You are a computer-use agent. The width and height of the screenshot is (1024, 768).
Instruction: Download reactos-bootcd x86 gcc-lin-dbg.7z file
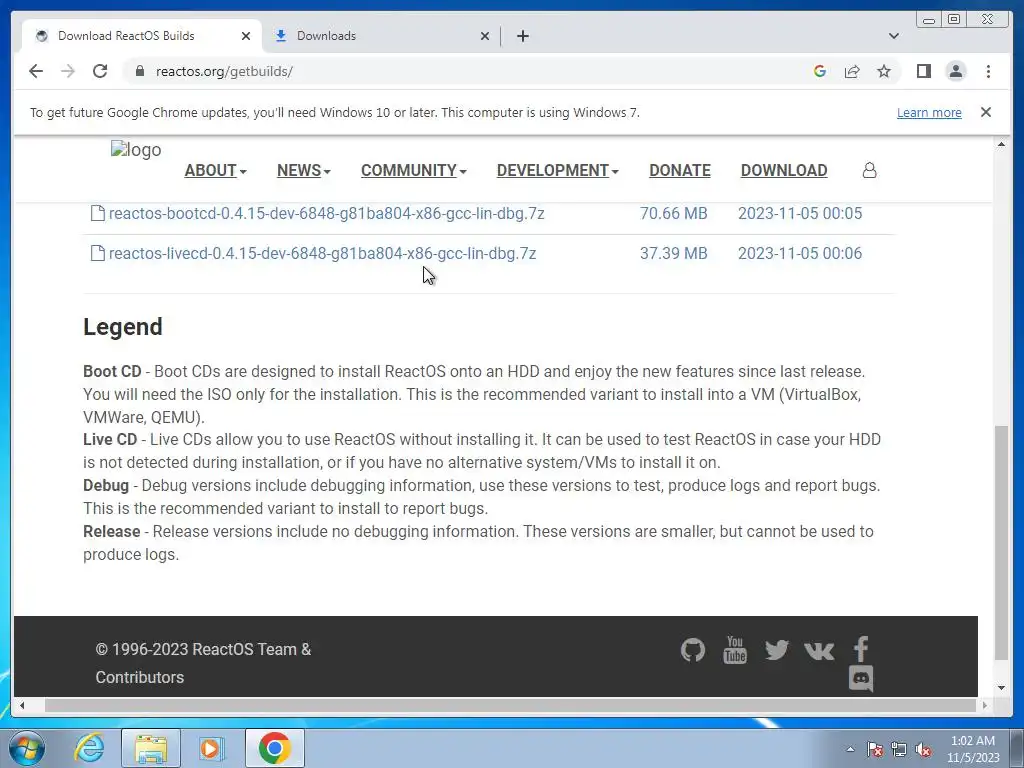click(327, 214)
